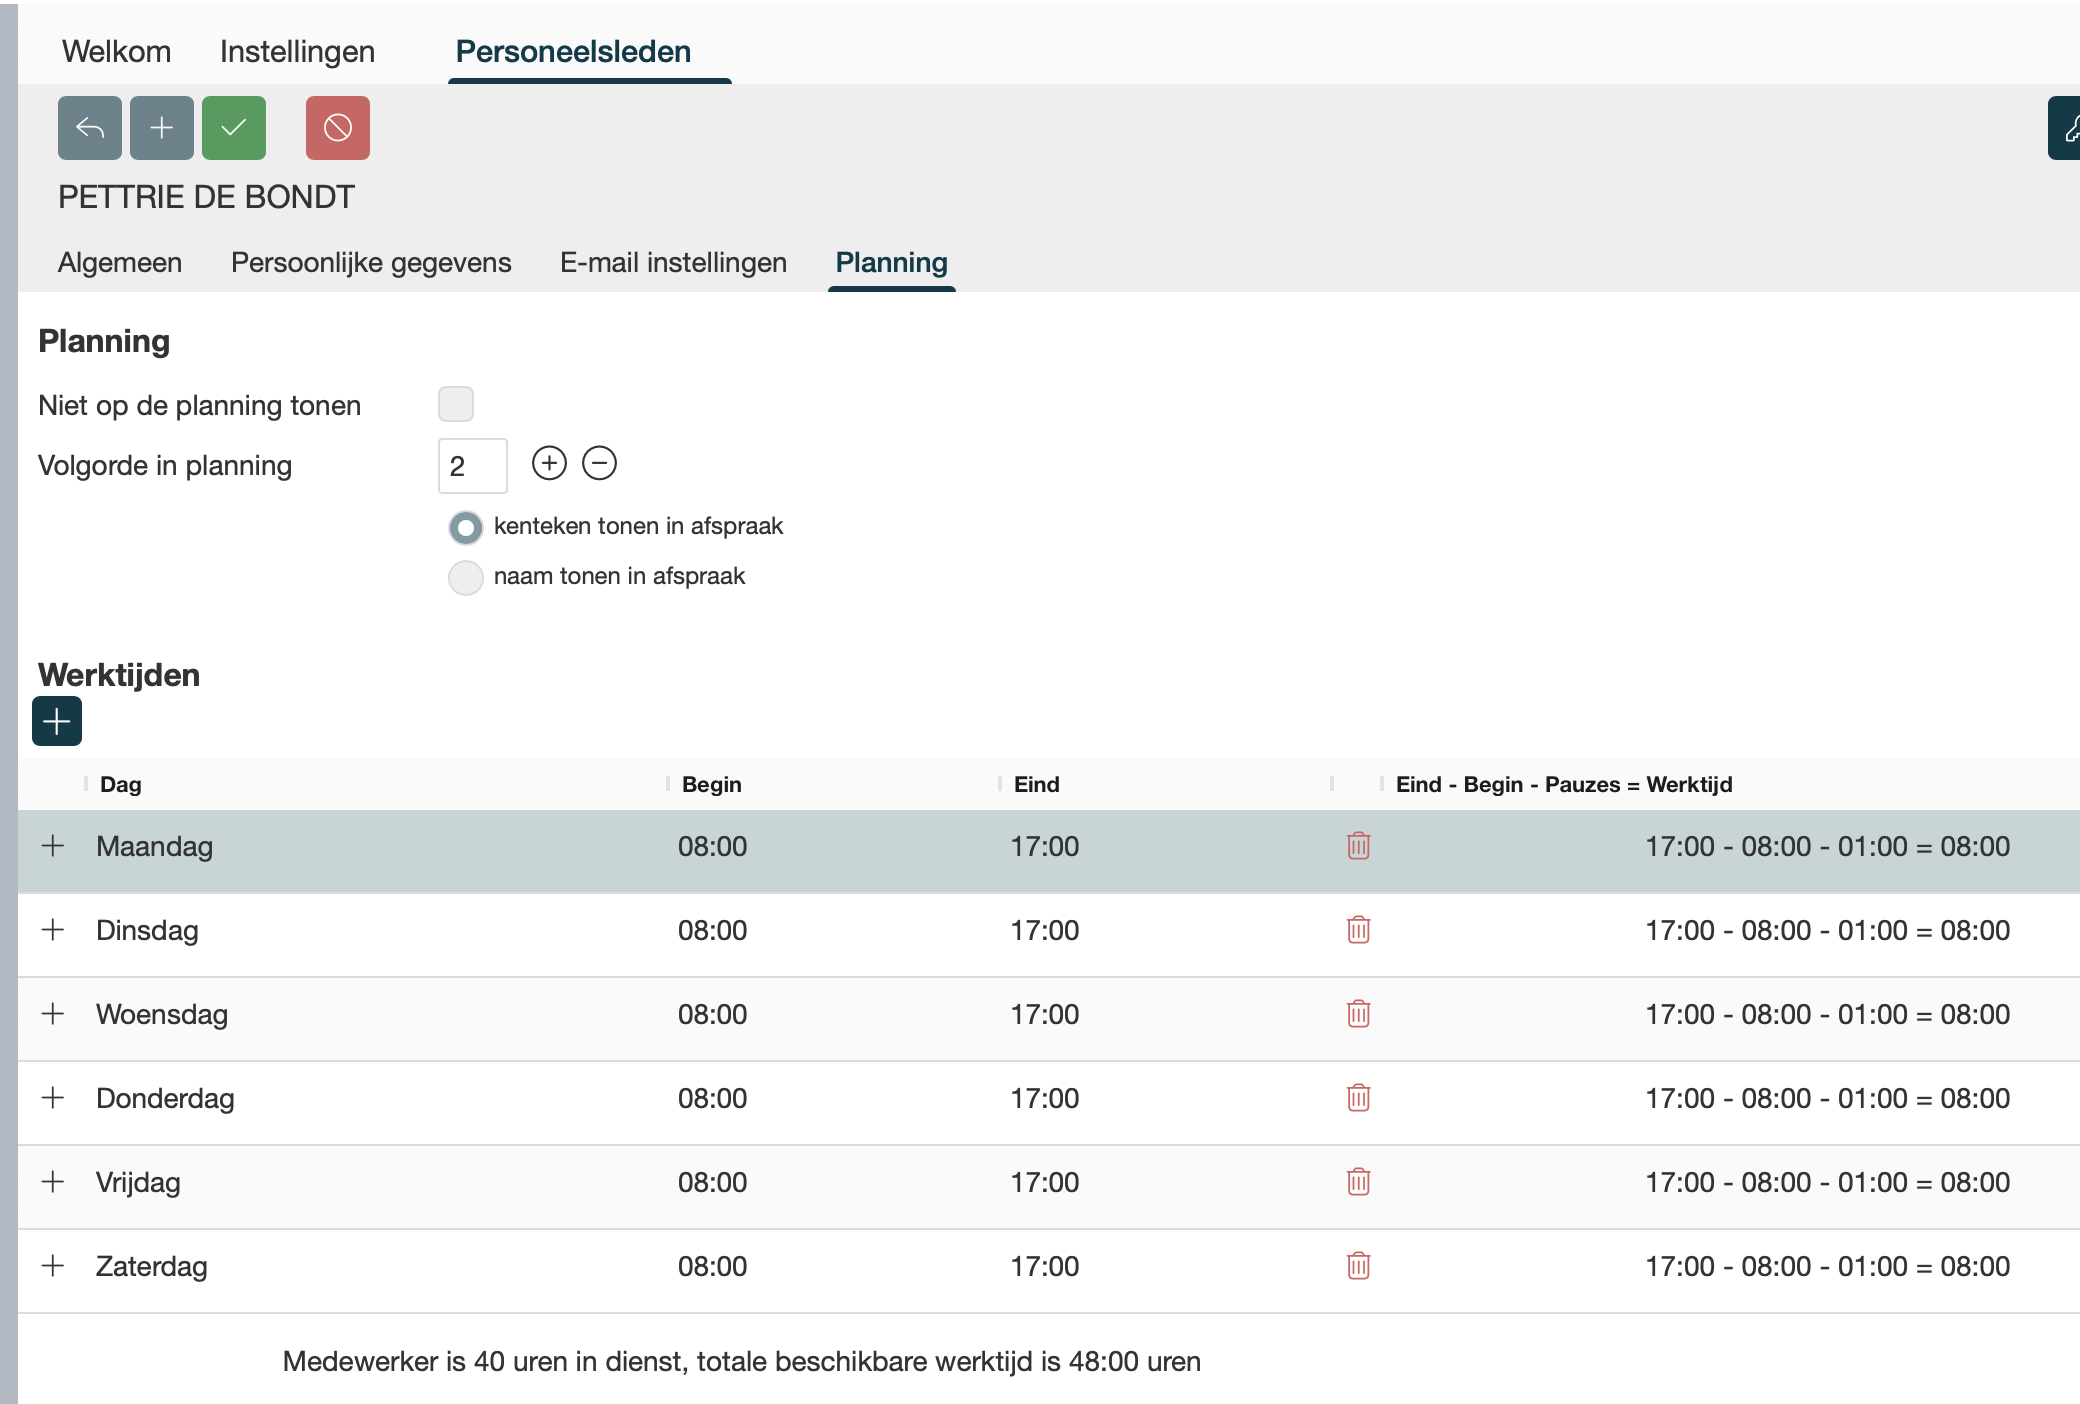Click the Volgorde in planning field
Screen dimensions: 2080x1404
click(472, 466)
